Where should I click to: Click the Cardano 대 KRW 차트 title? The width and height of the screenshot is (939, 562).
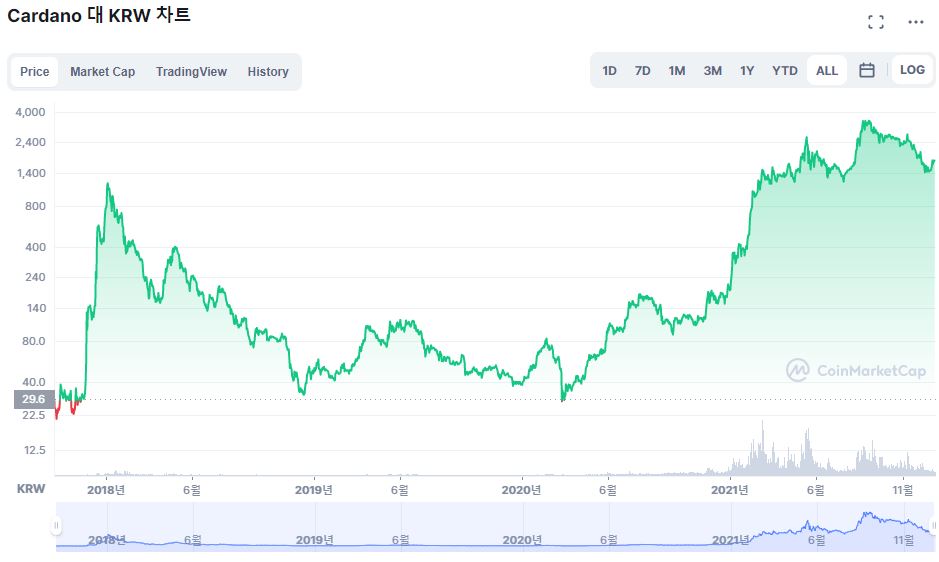coord(99,15)
